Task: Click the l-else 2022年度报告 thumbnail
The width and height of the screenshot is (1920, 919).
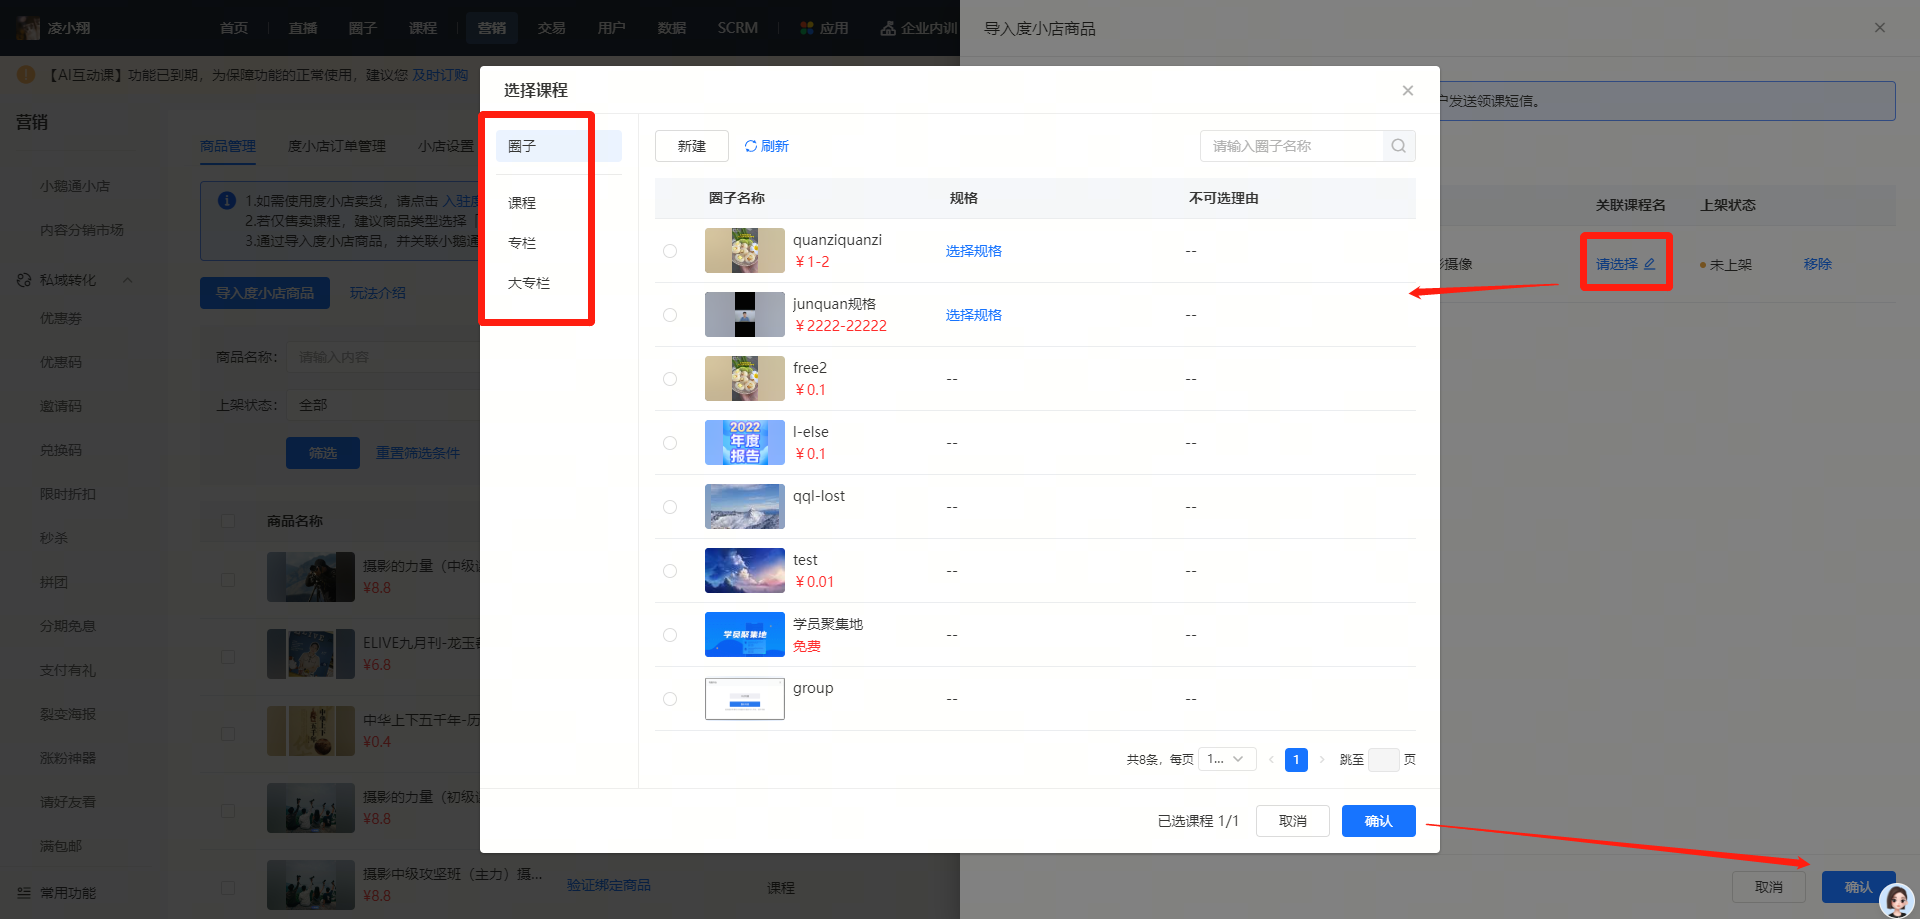Action: (x=745, y=443)
